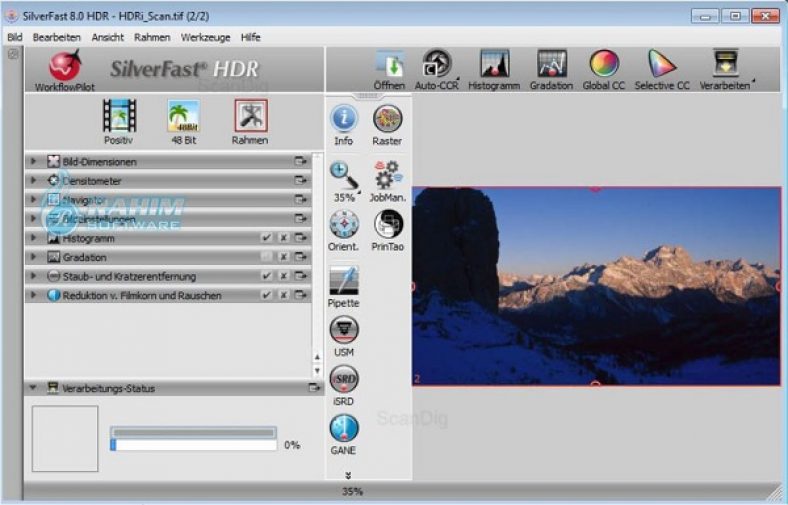Enable checkmark for Reduktion v. Filmkorn
Image resolution: width=788 pixels, height=505 pixels.
coord(266,296)
